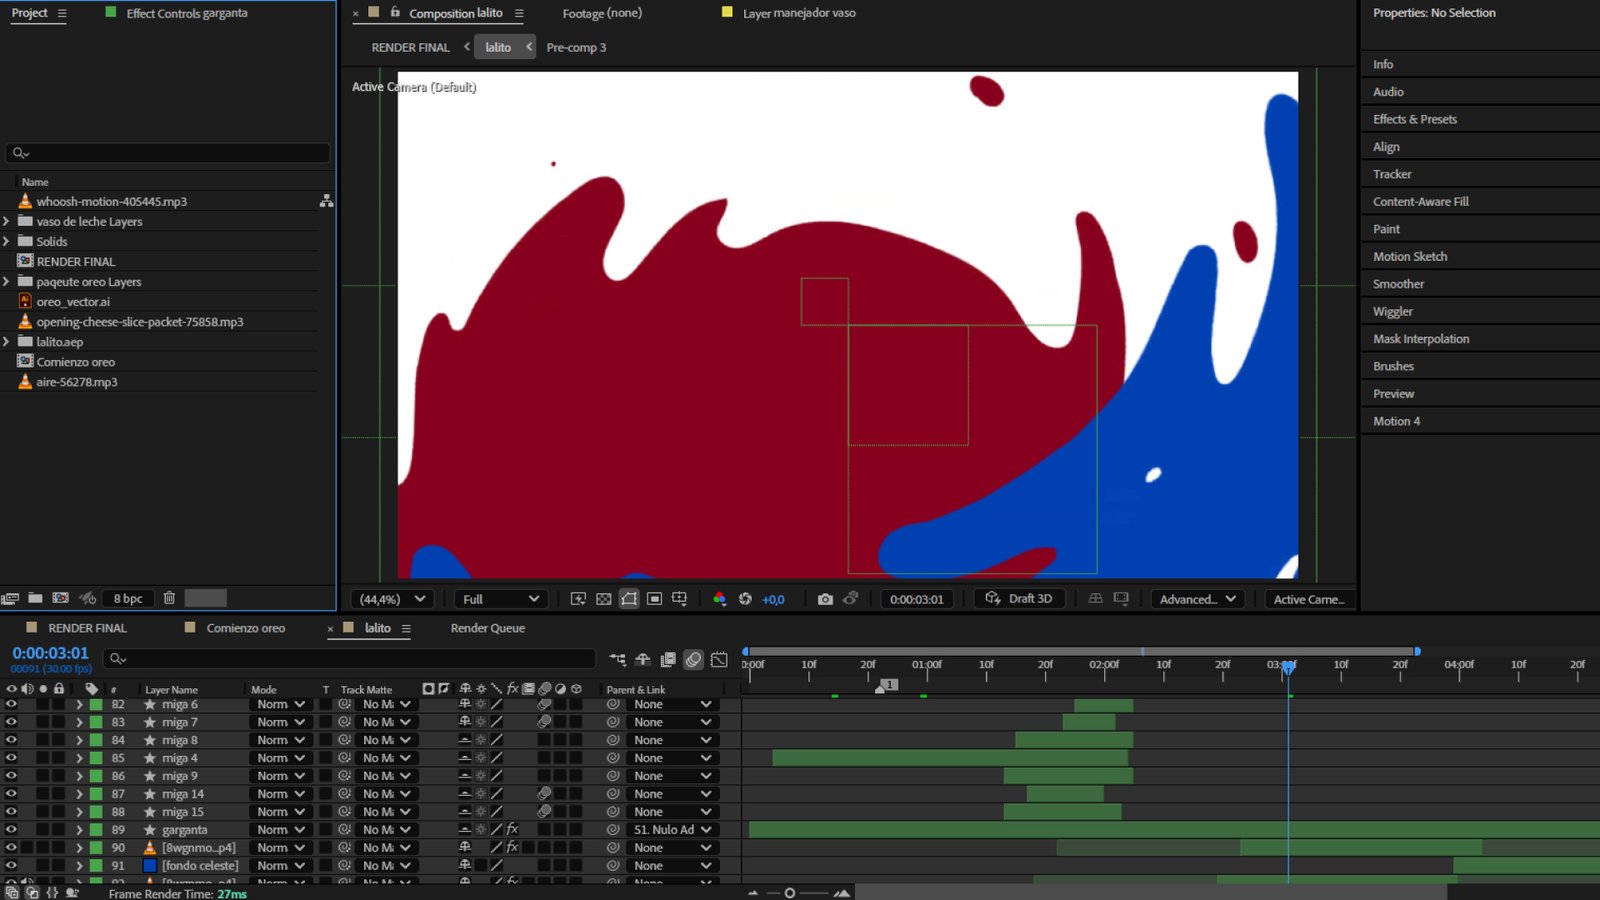1600x900 pixels.
Task: Toggle mask and shape path visibility icon
Action: pos(629,599)
